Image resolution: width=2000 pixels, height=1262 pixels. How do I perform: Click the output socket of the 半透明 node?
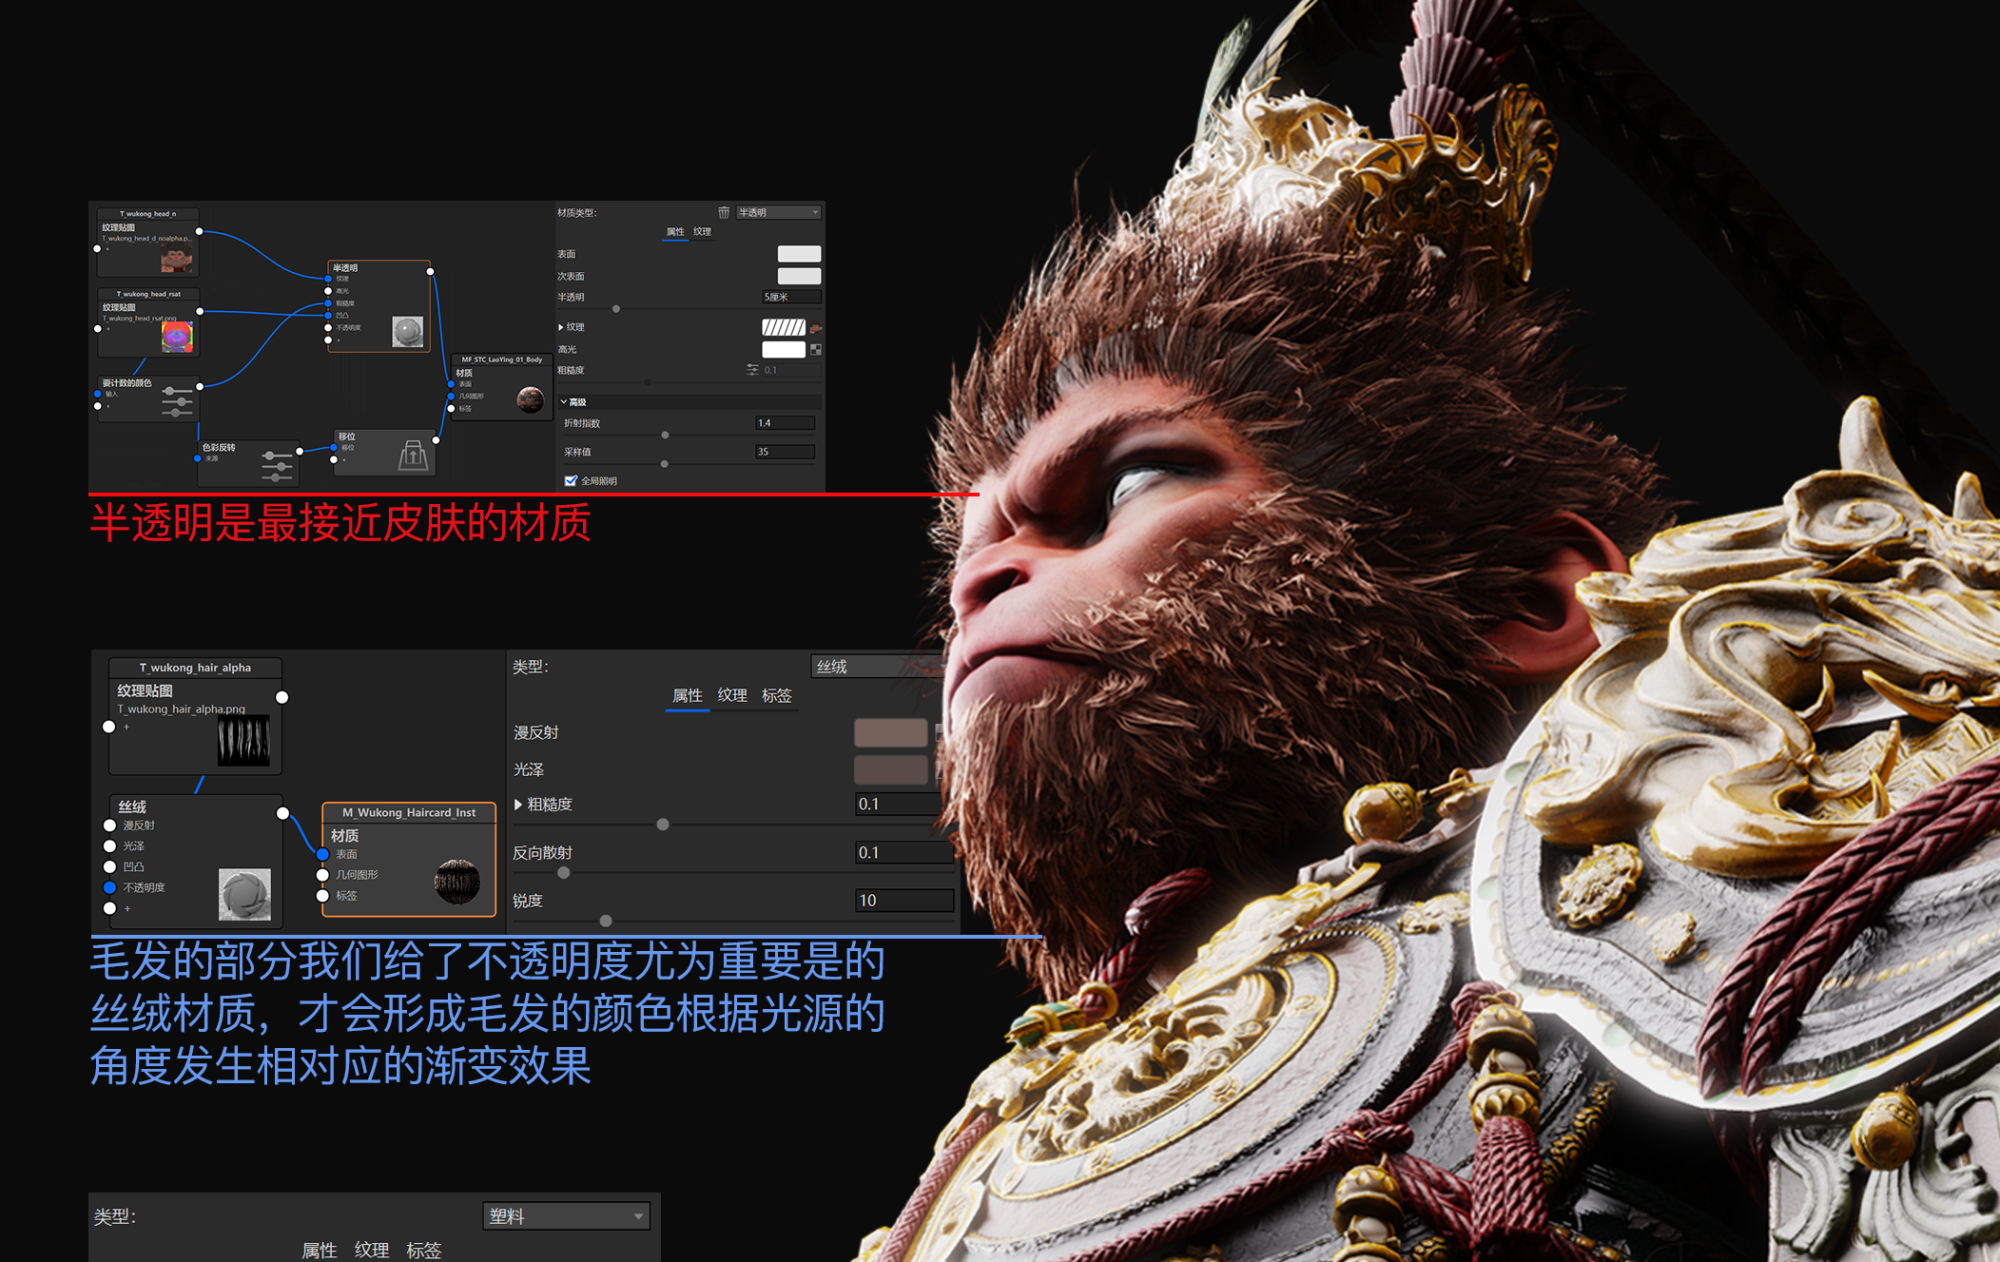[430, 271]
